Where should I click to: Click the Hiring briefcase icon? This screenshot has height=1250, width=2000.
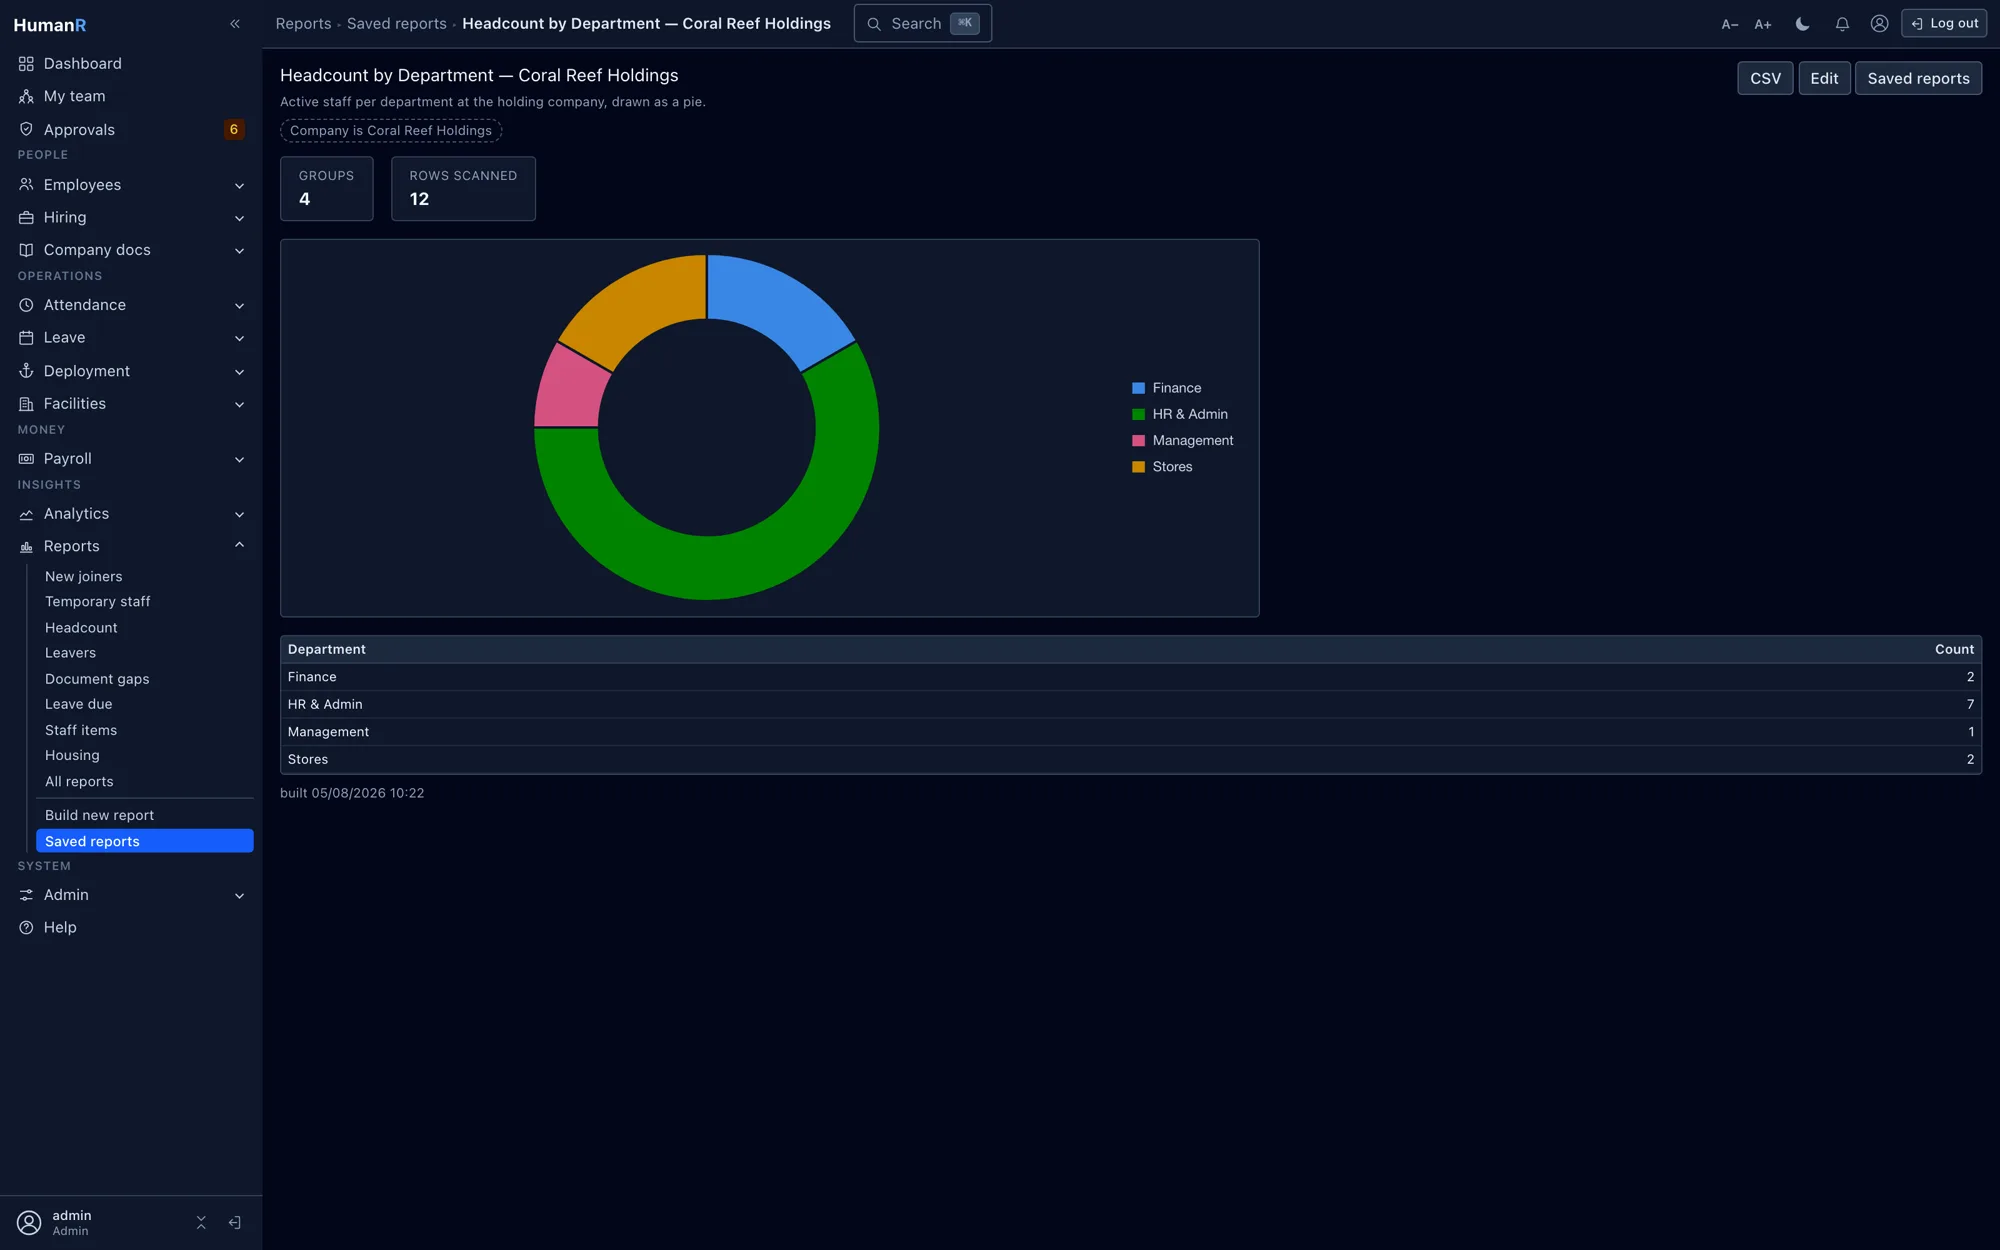pos(26,218)
